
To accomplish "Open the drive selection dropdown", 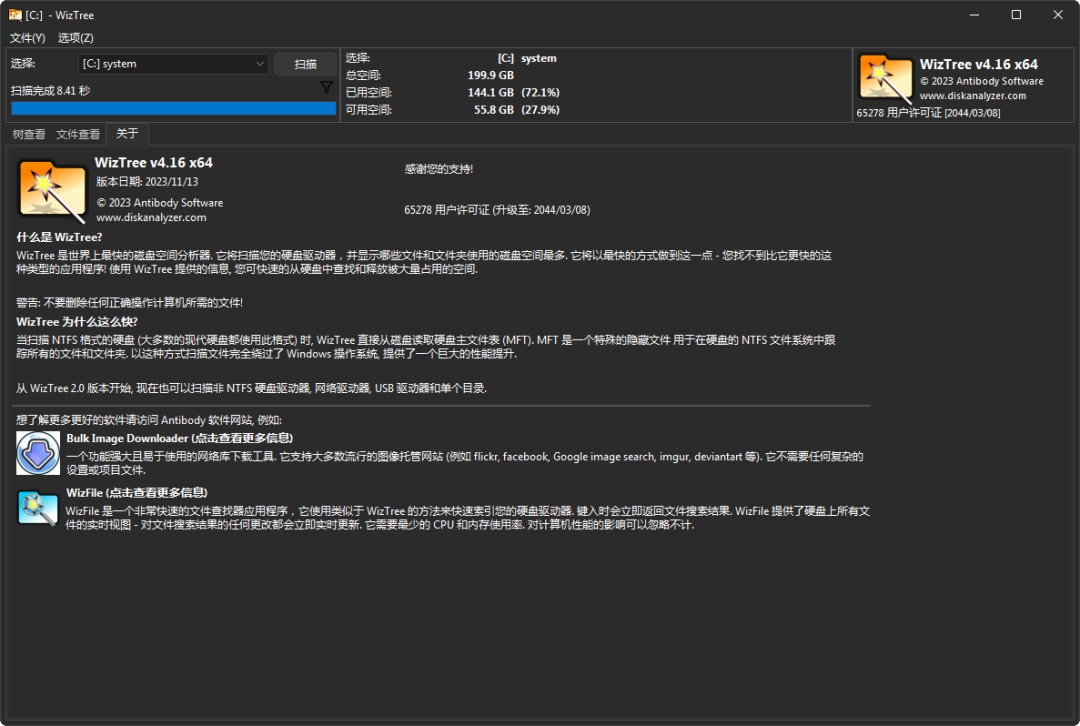I will (x=173, y=64).
